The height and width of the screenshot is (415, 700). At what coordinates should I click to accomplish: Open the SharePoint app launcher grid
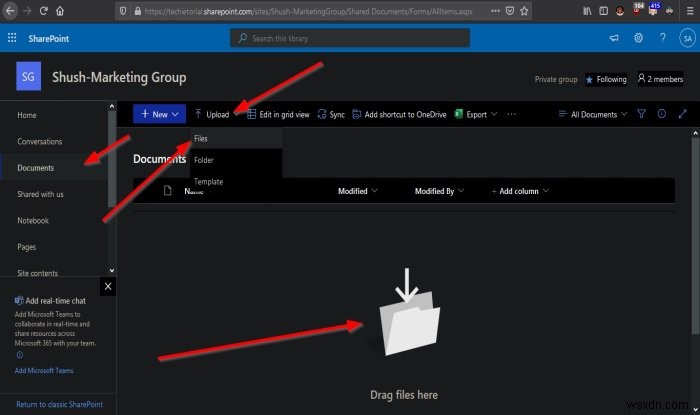click(x=12, y=38)
